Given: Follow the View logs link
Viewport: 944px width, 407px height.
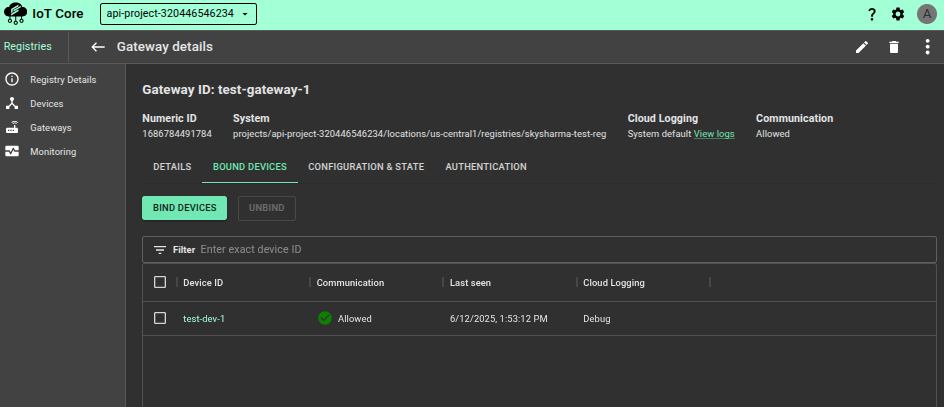Looking at the screenshot, I should pyautogui.click(x=714, y=134).
